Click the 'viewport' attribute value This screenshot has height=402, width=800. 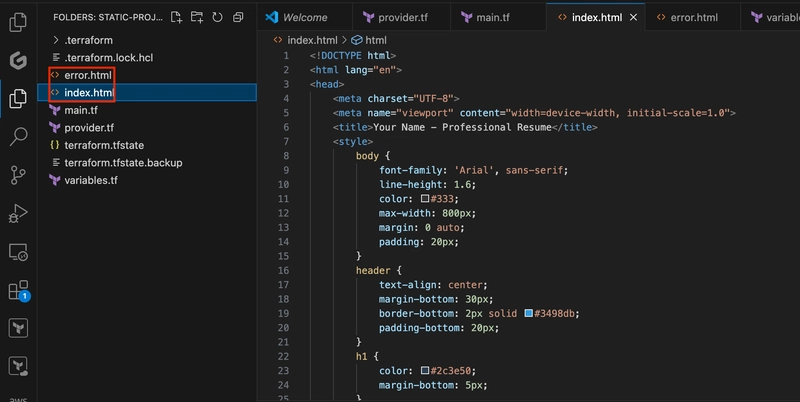click(x=424, y=113)
